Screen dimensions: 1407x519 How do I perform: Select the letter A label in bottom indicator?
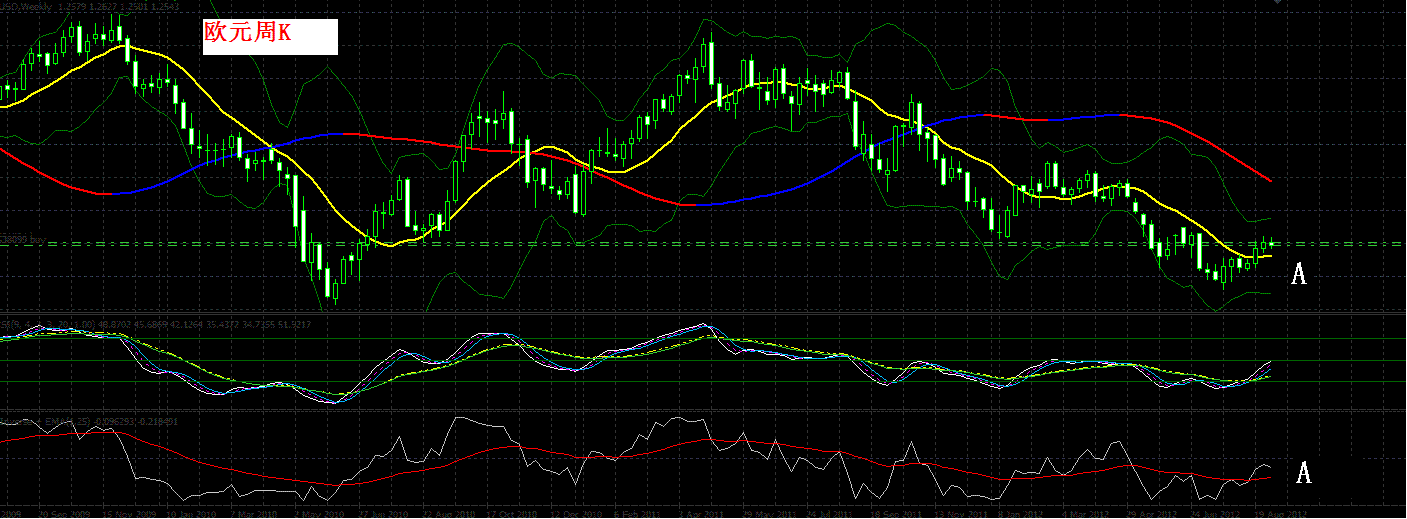pyautogui.click(x=1302, y=473)
